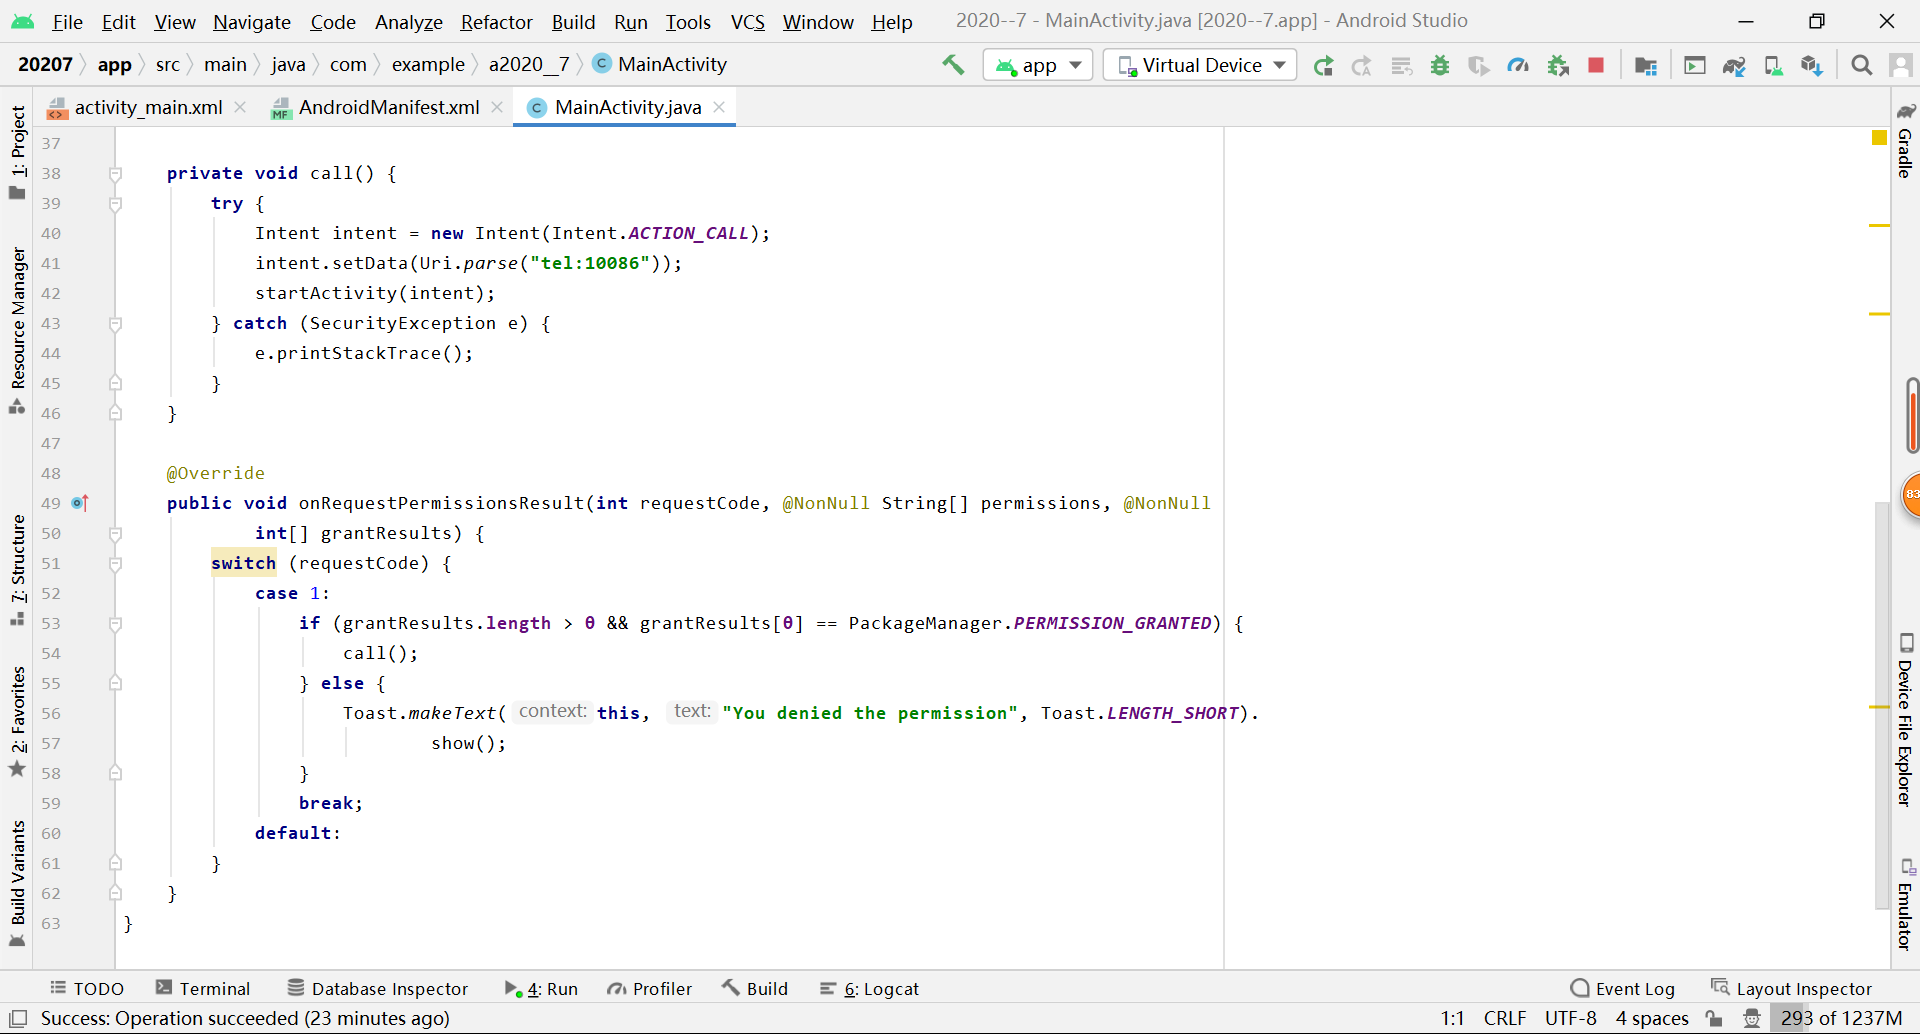Screen dimensions: 1920x1034
Task: Switch to the activity_main.xml tab
Action: coord(148,107)
